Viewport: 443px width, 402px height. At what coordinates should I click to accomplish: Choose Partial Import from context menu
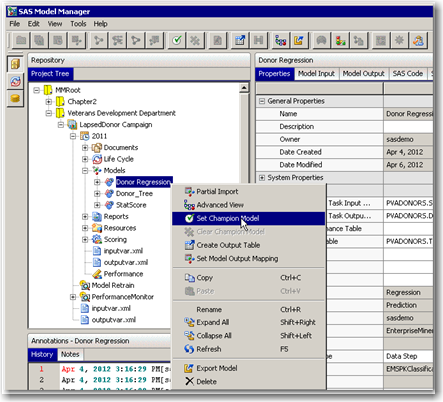(x=248, y=192)
